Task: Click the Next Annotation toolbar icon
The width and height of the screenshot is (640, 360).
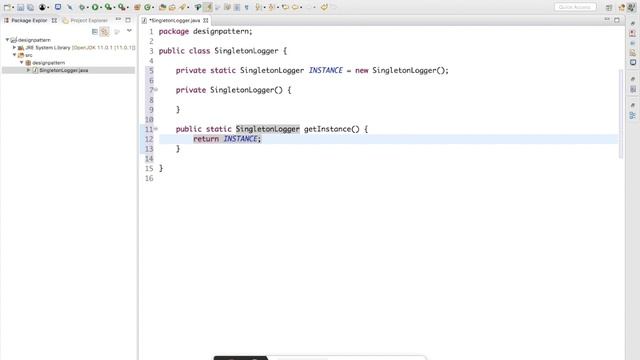Action: pos(258,7)
